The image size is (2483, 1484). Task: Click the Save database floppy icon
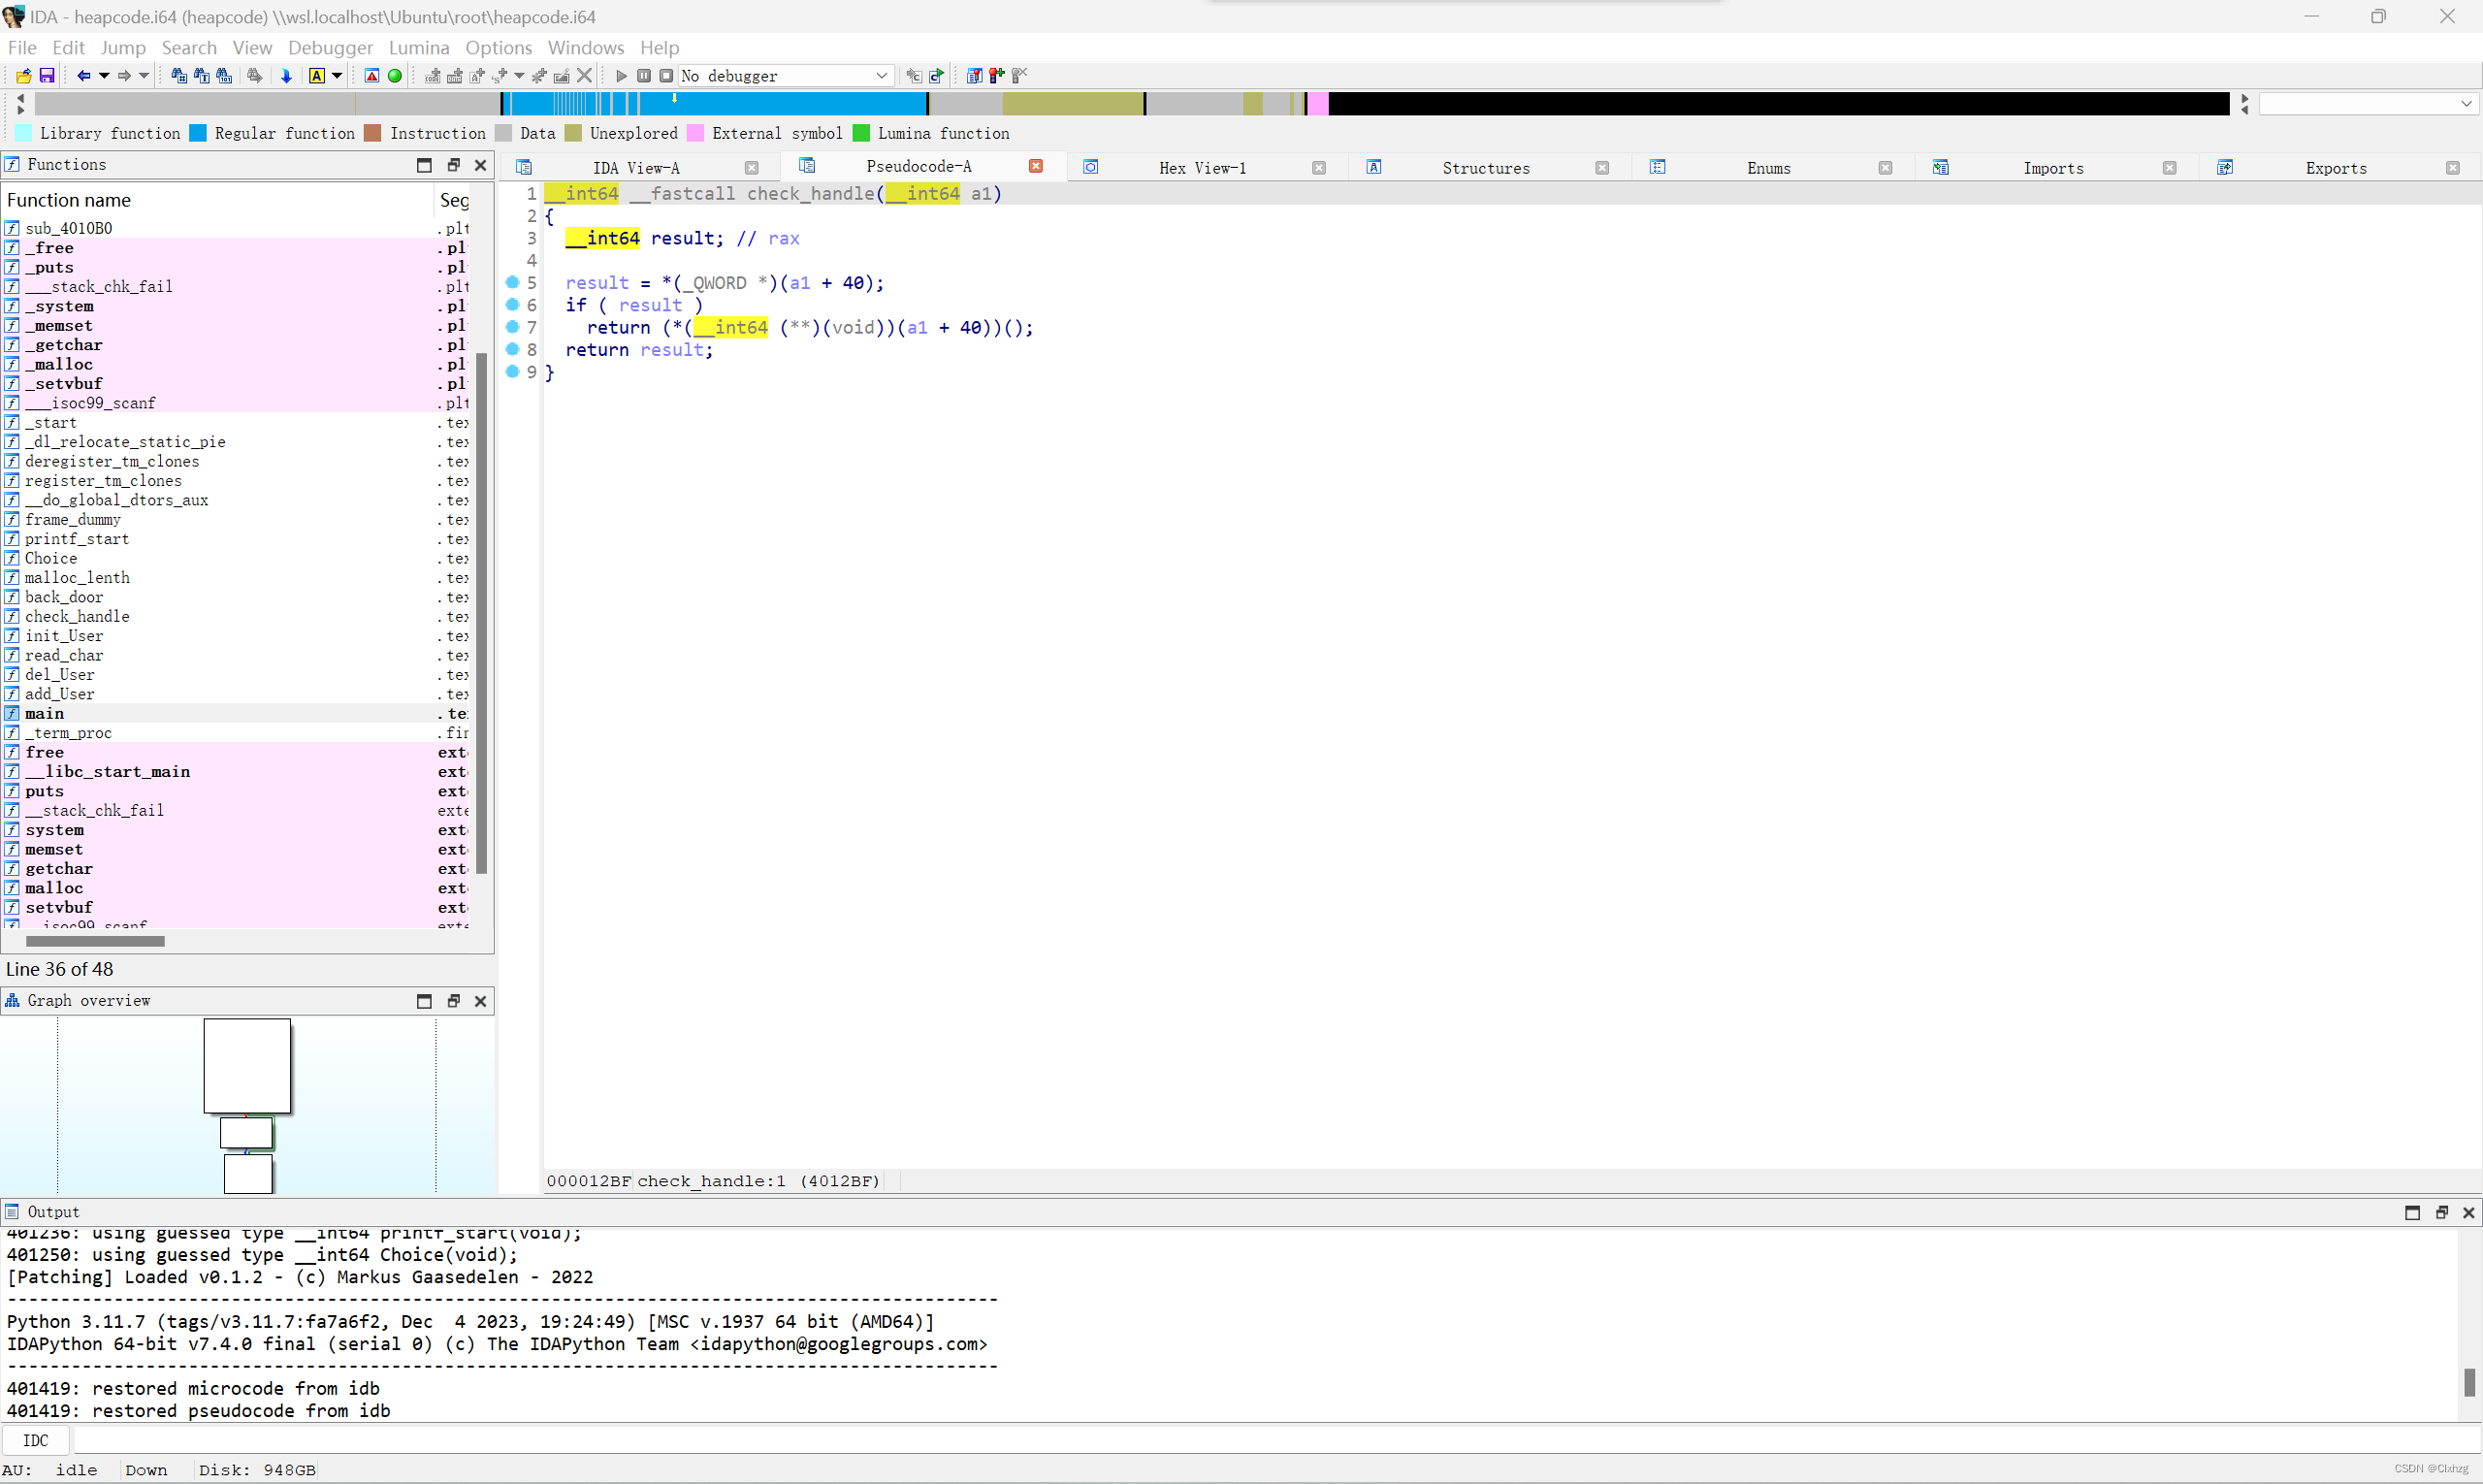[x=46, y=76]
